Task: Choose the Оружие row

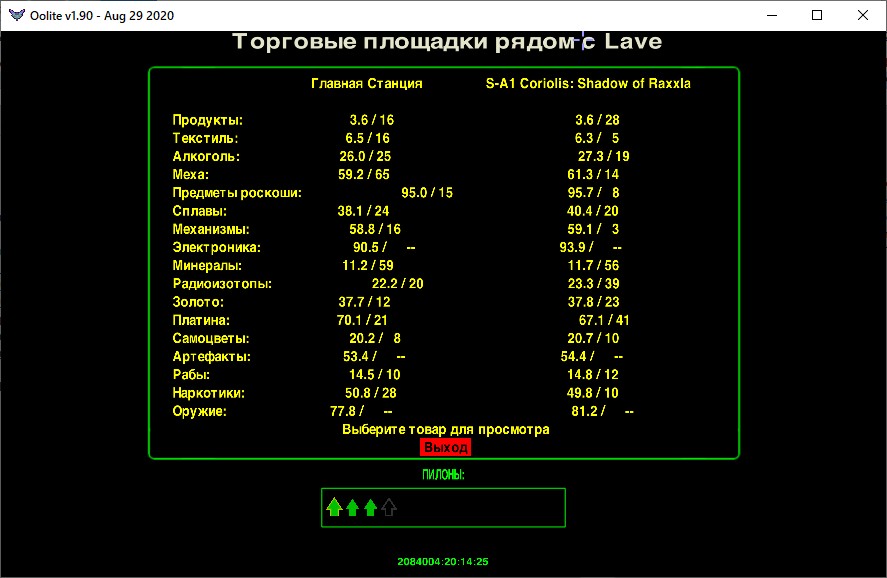Action: 200,411
